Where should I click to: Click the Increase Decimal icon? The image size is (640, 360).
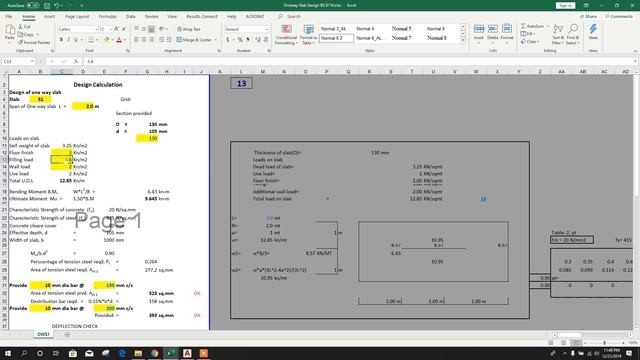(258, 40)
